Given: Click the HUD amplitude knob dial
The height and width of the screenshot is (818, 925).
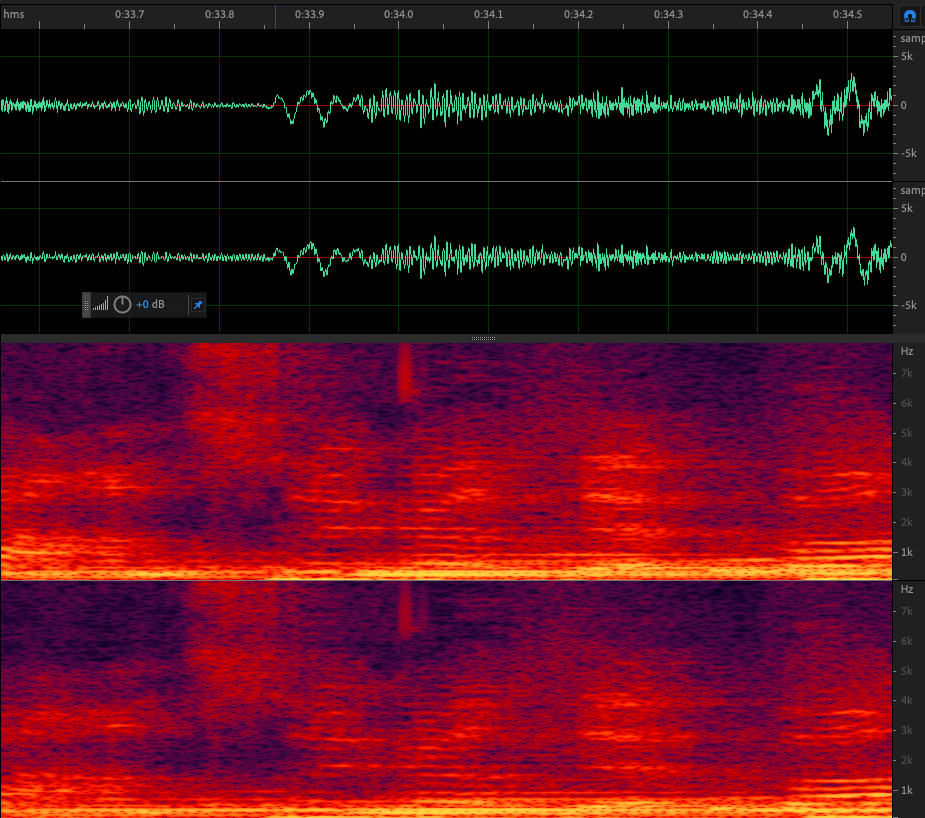Looking at the screenshot, I should tap(122, 305).
